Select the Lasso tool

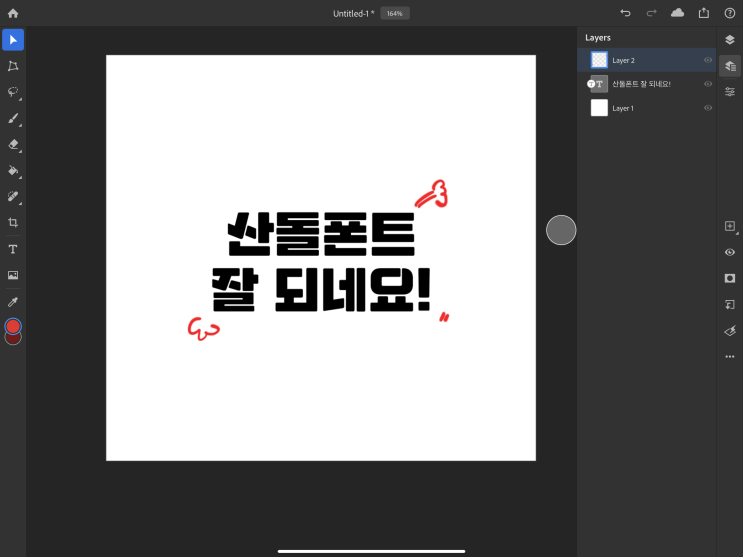pos(13,91)
